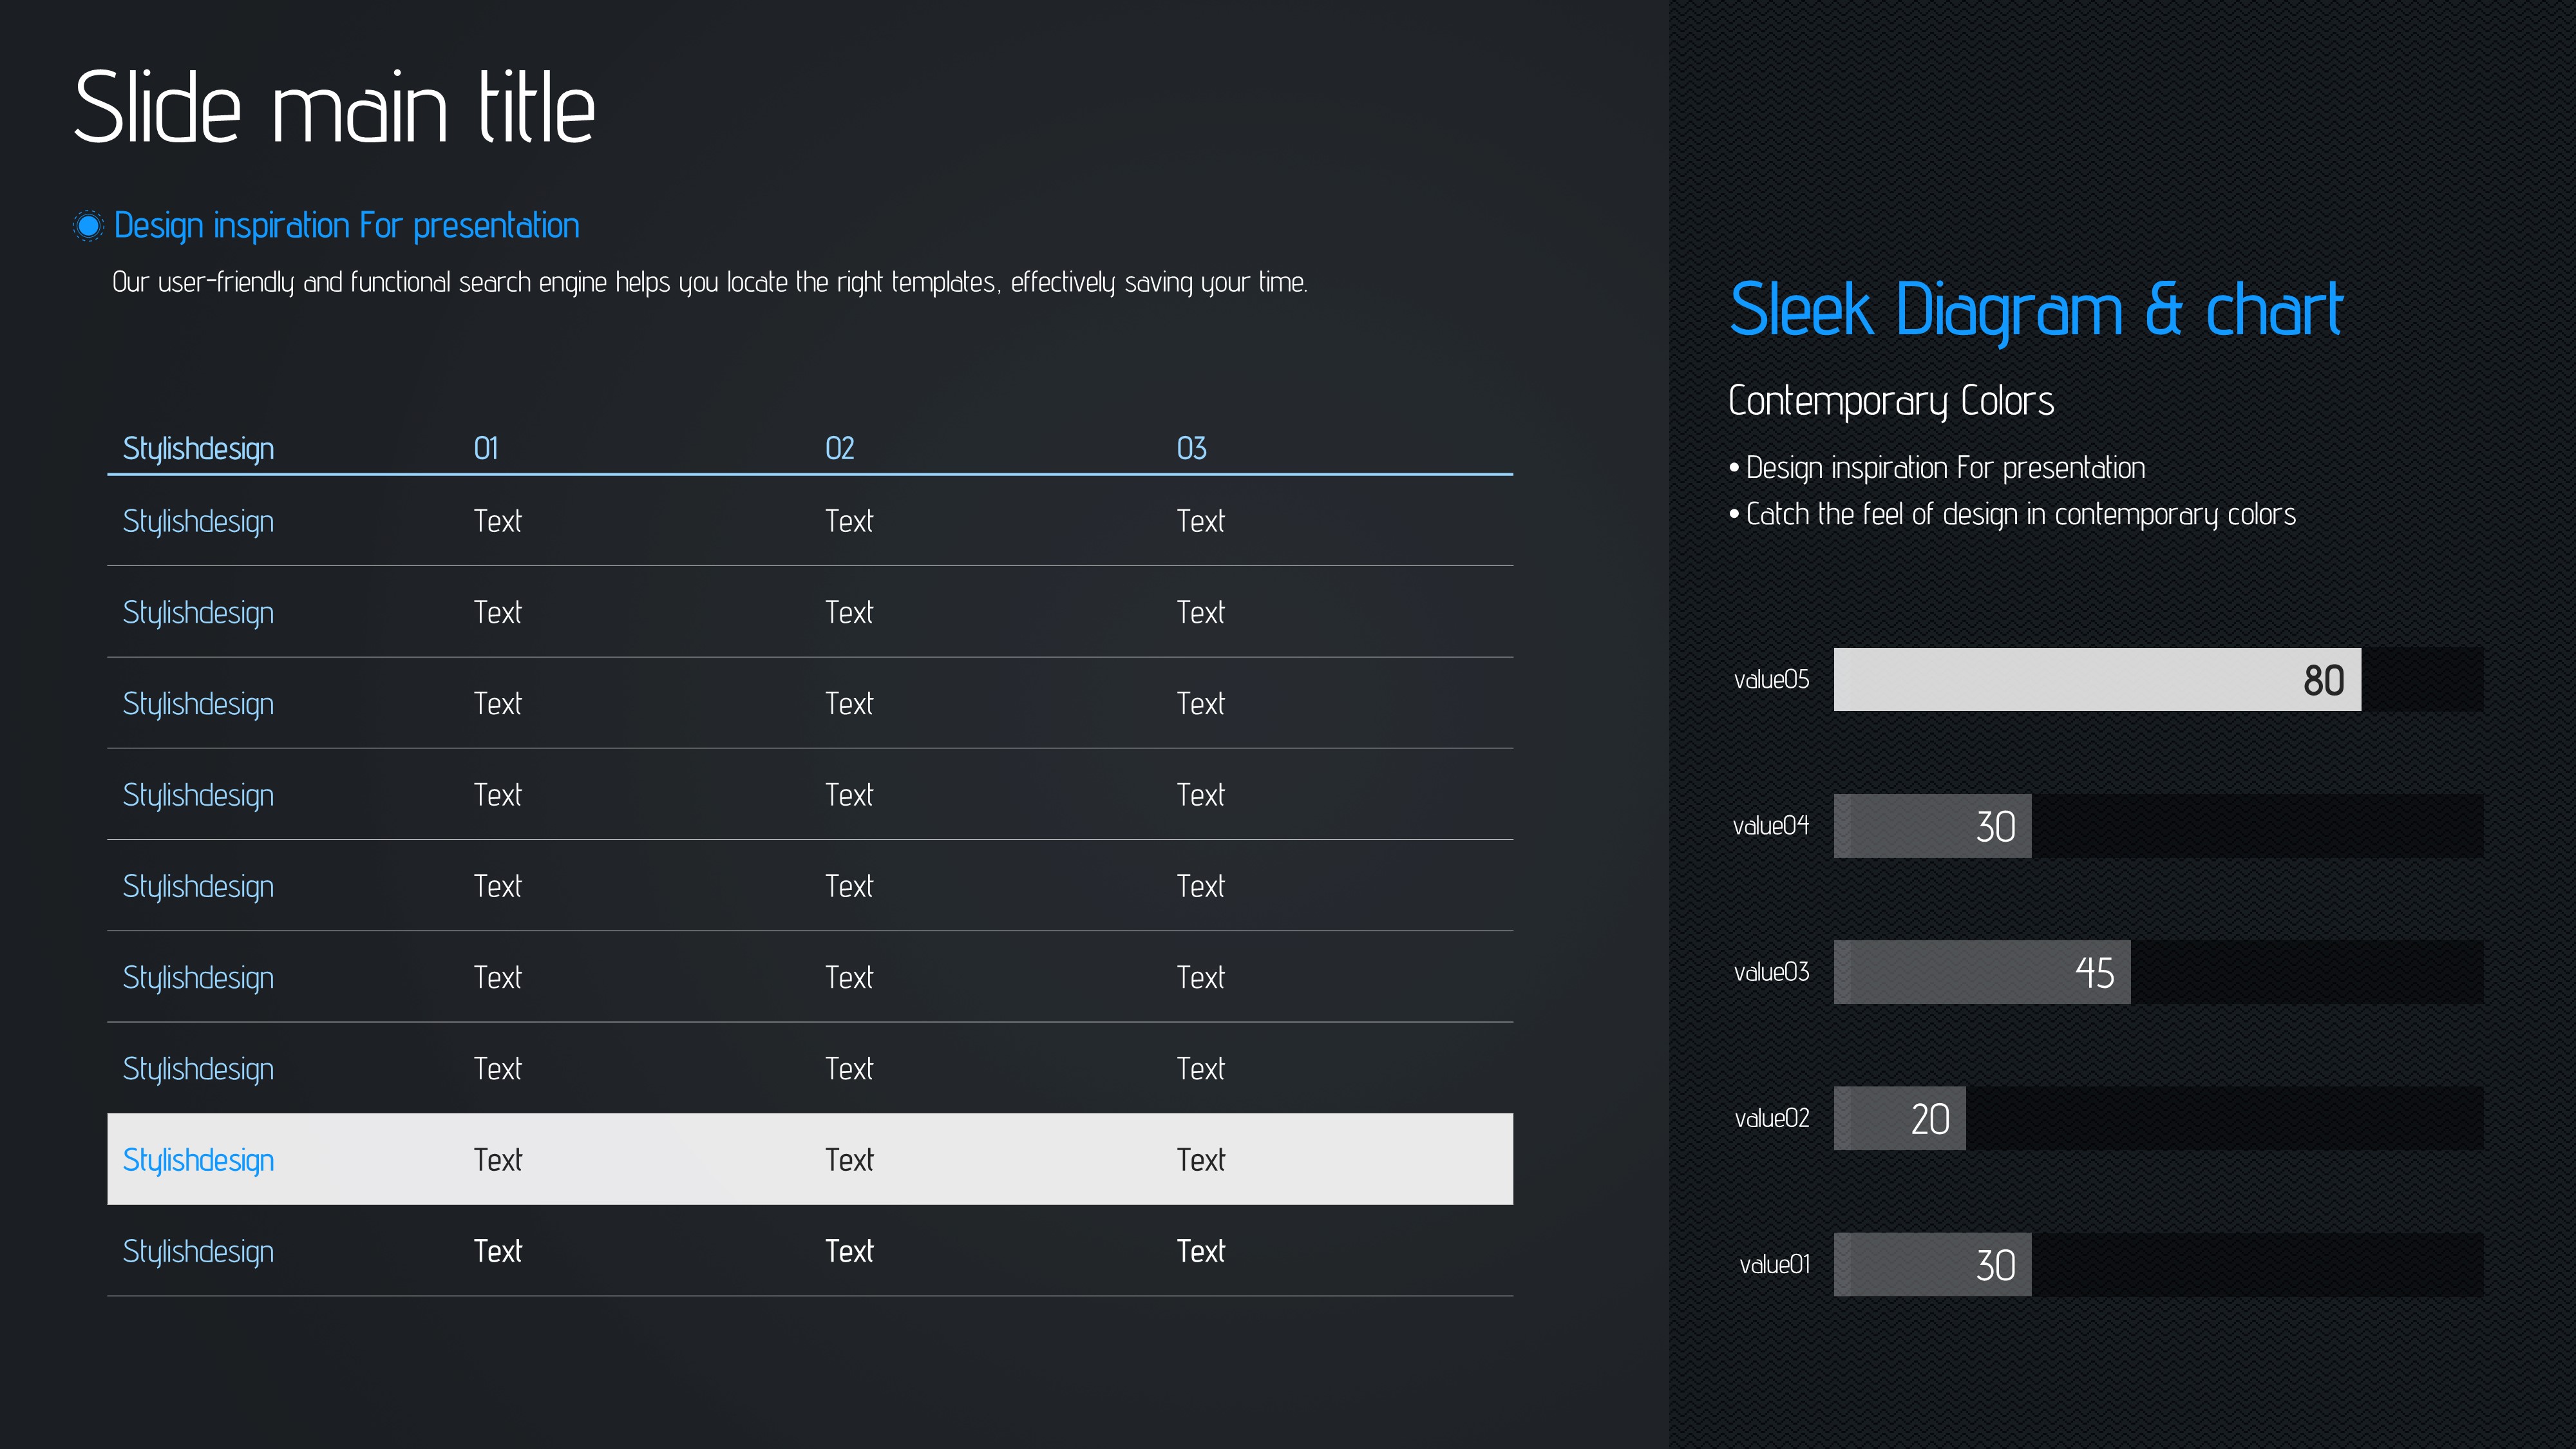
Task: Click the value03 bar showing 45
Action: click(1981, 972)
